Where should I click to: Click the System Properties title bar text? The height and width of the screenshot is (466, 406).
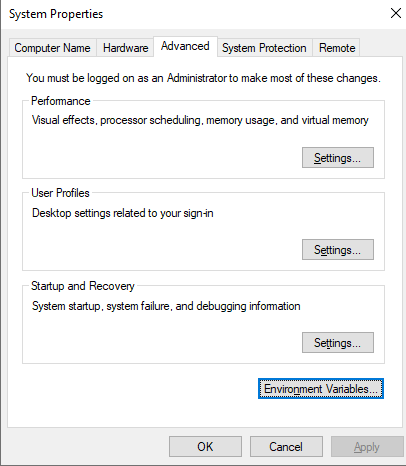pyautogui.click(x=56, y=14)
